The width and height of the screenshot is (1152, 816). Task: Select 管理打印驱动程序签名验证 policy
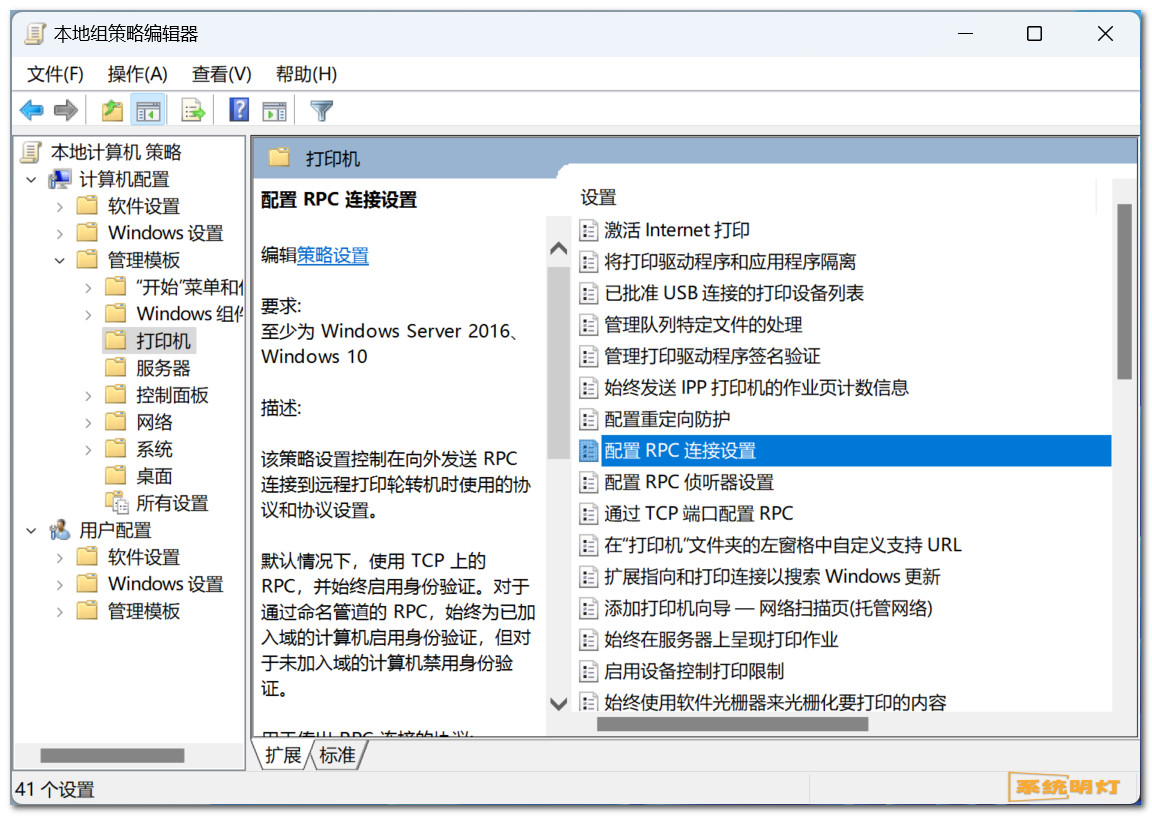point(712,356)
